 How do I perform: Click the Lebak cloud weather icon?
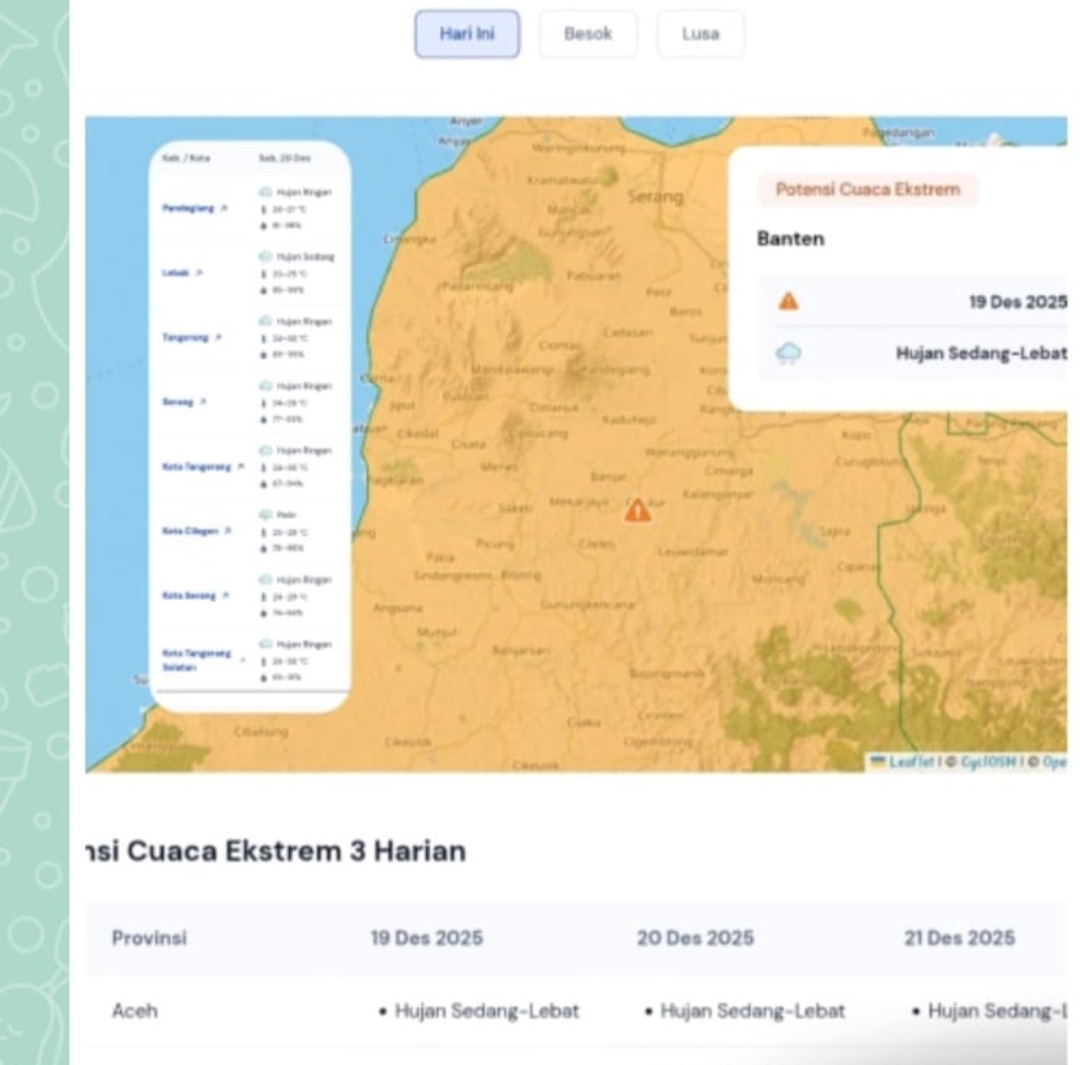(x=265, y=257)
